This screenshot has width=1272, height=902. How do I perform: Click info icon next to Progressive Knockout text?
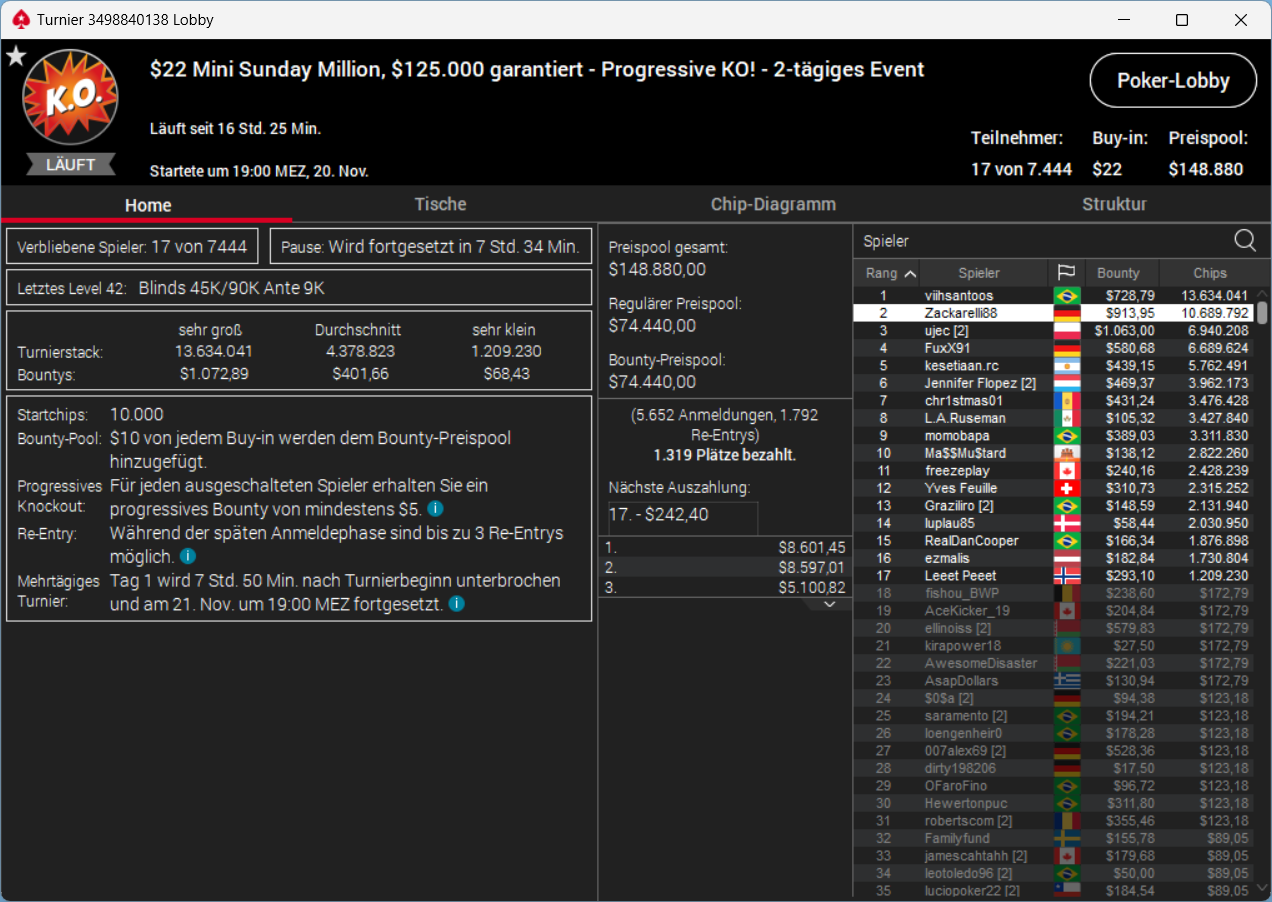[436, 509]
